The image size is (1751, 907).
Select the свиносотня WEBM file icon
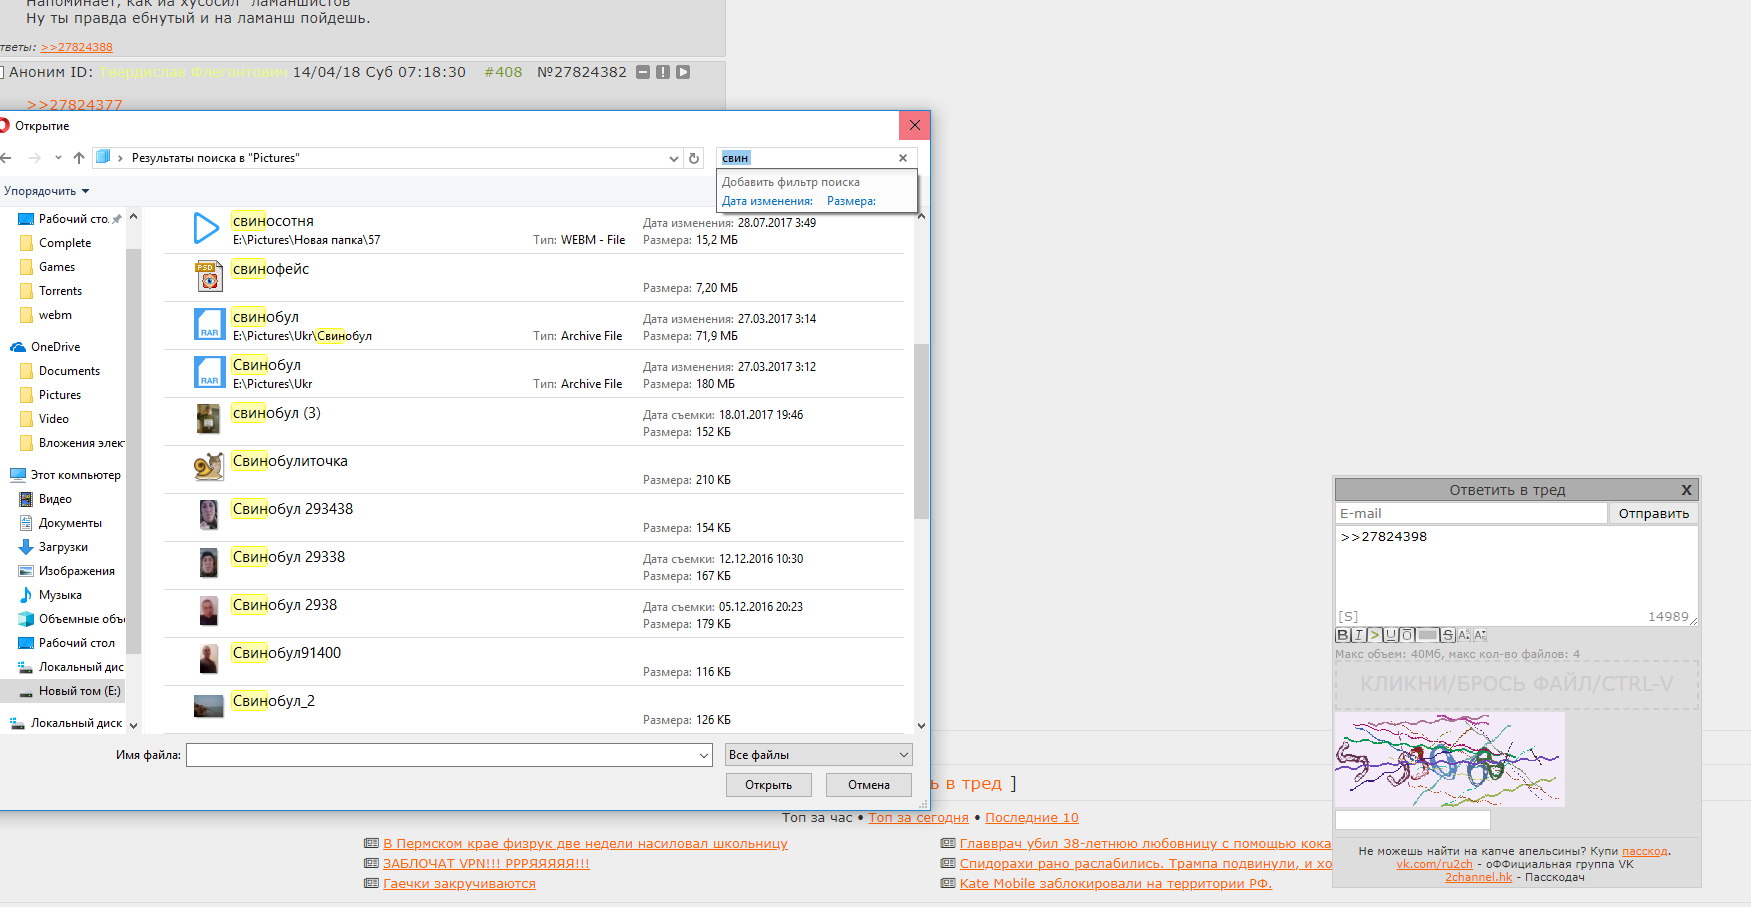coord(207,228)
